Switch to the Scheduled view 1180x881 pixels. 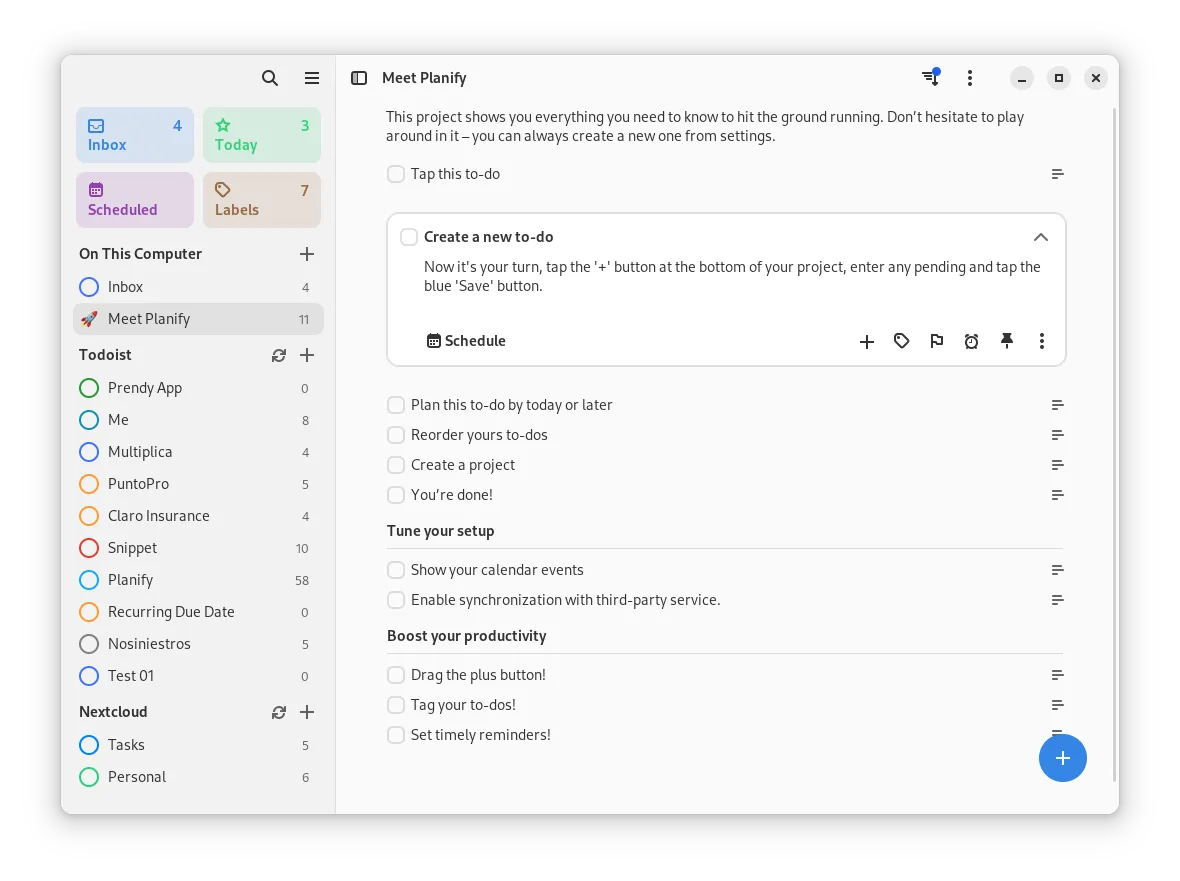(x=135, y=200)
